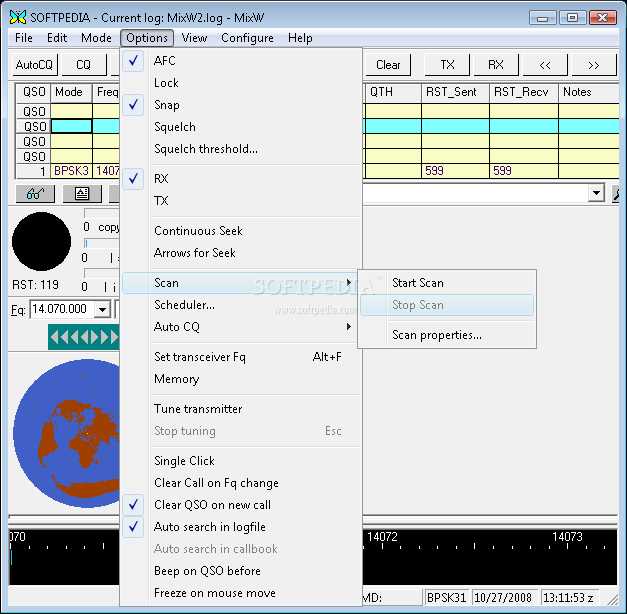627x614 pixels.
Task: Click the Notes column header
Action: pos(589,92)
